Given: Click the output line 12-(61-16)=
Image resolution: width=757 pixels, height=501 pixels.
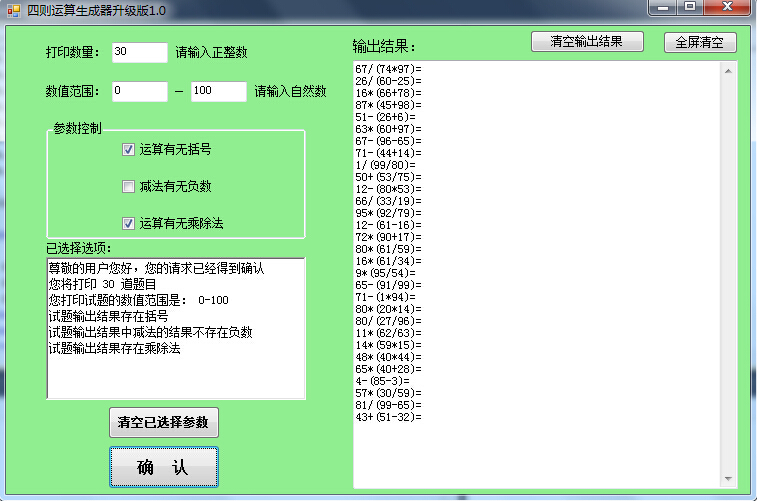Looking at the screenshot, I should 388,225.
